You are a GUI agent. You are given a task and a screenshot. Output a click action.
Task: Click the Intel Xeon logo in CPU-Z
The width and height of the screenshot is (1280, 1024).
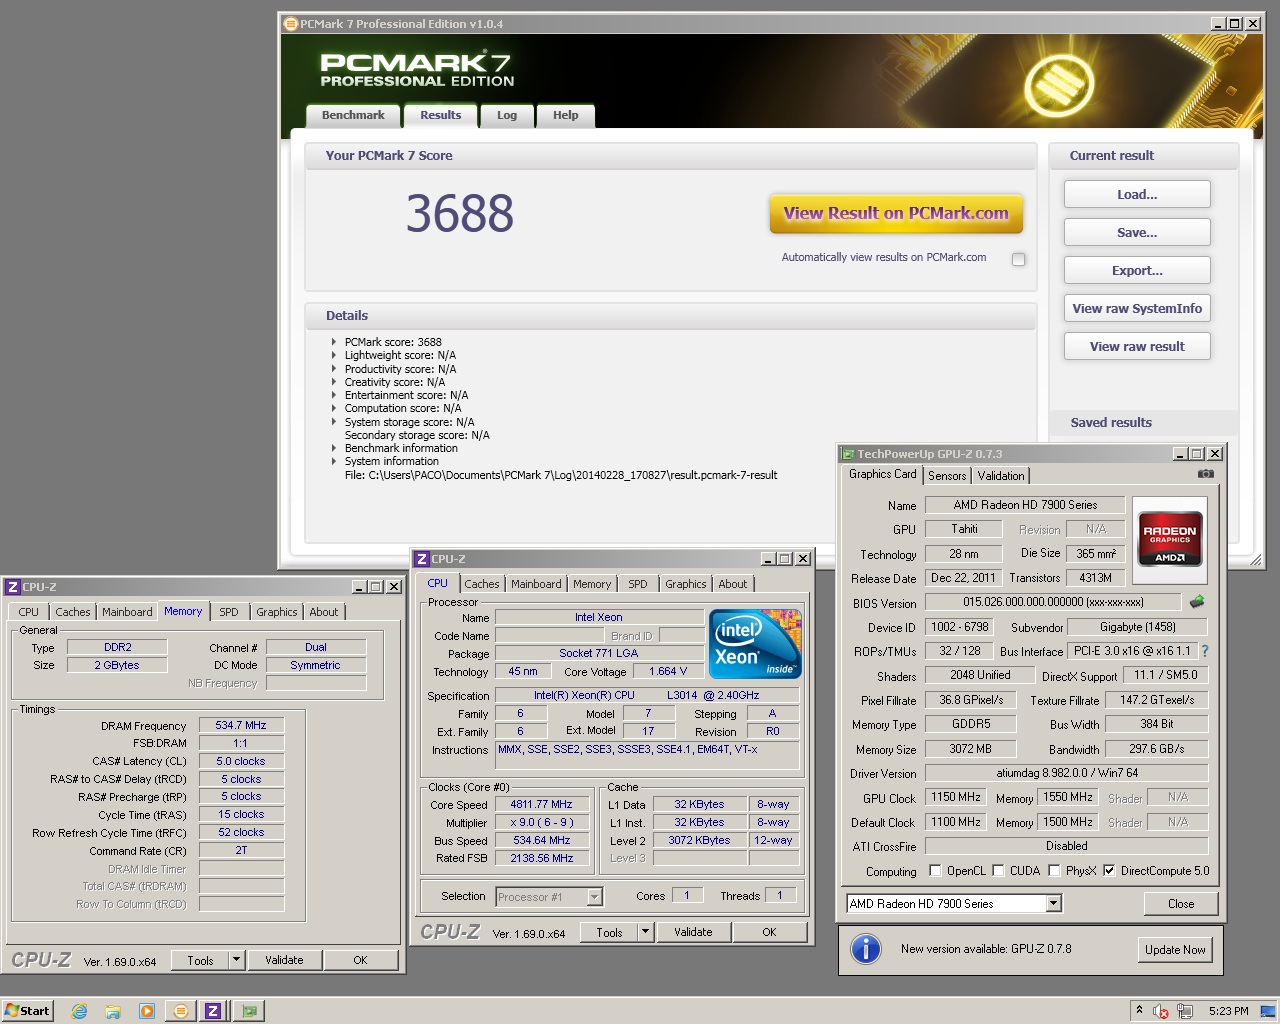pos(756,644)
